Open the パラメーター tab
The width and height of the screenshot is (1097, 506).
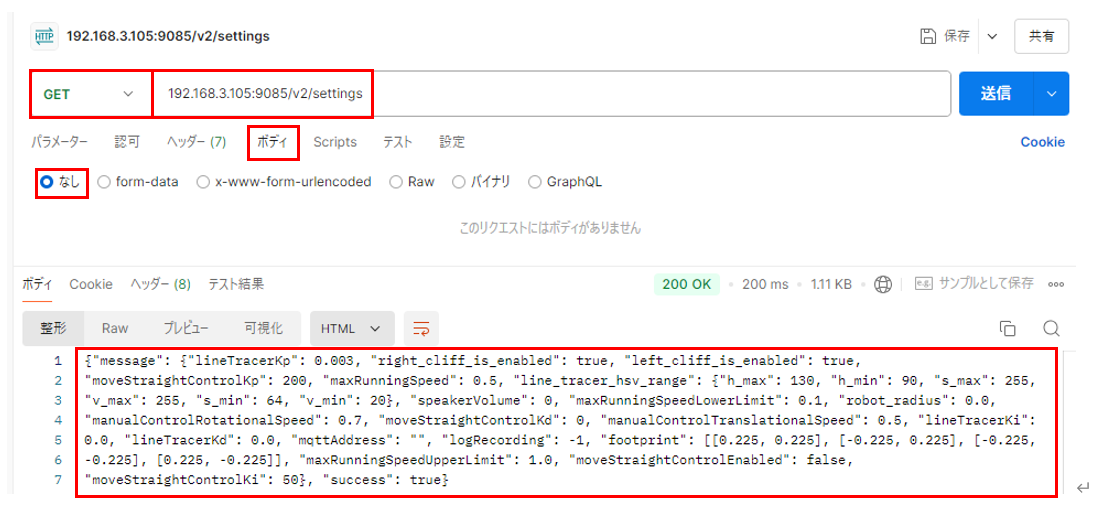tap(59, 142)
